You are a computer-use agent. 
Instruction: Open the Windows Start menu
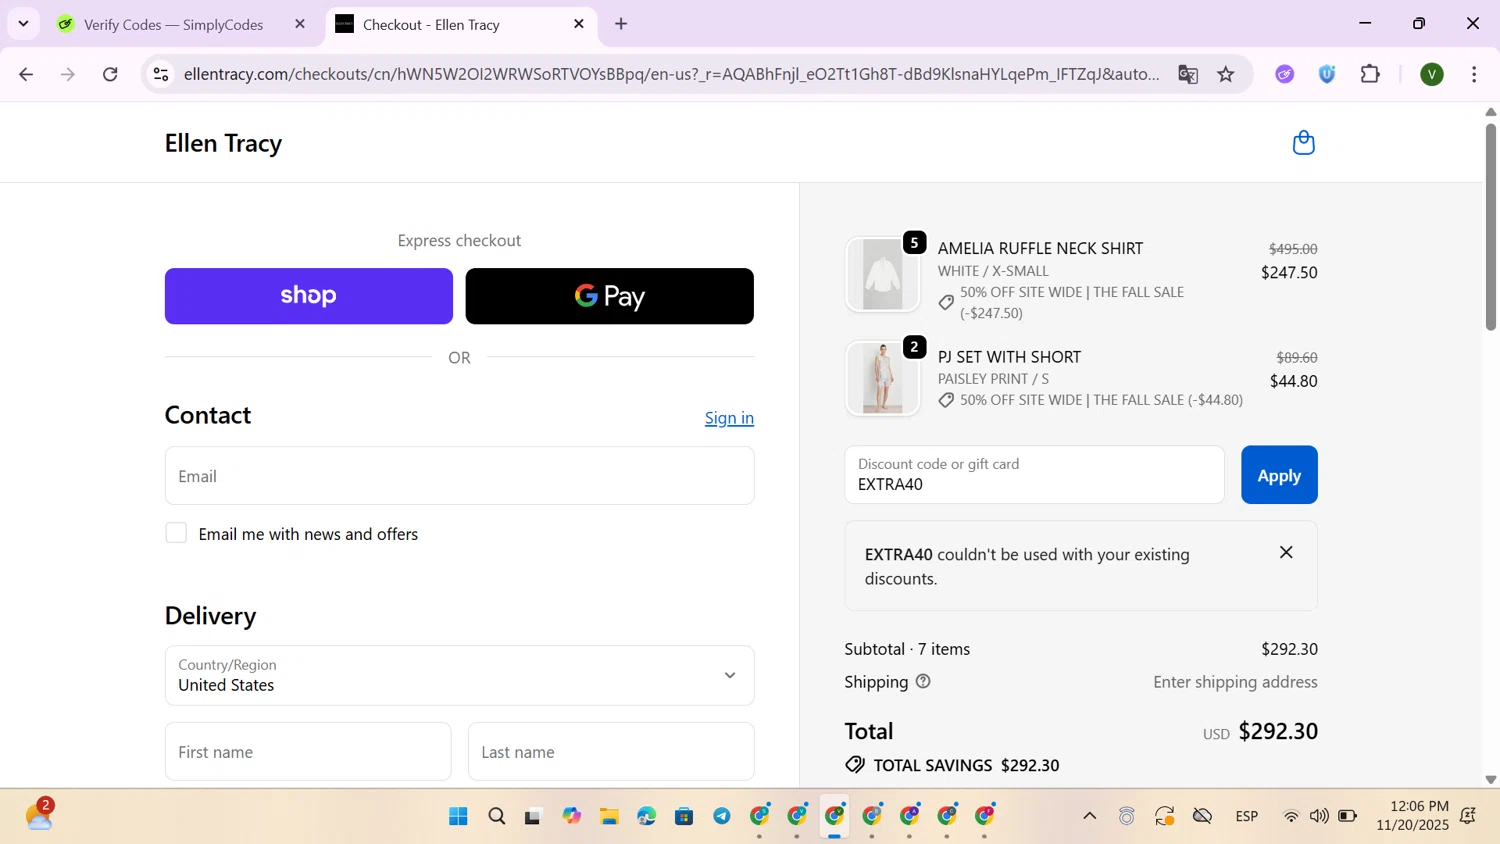pyautogui.click(x=458, y=816)
